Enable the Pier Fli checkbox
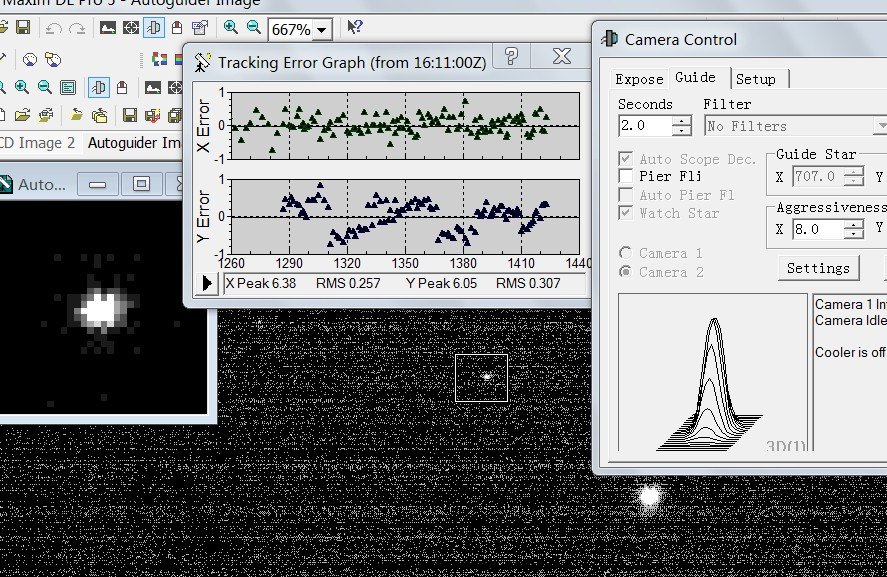This screenshot has height=577, width=887. (x=626, y=176)
